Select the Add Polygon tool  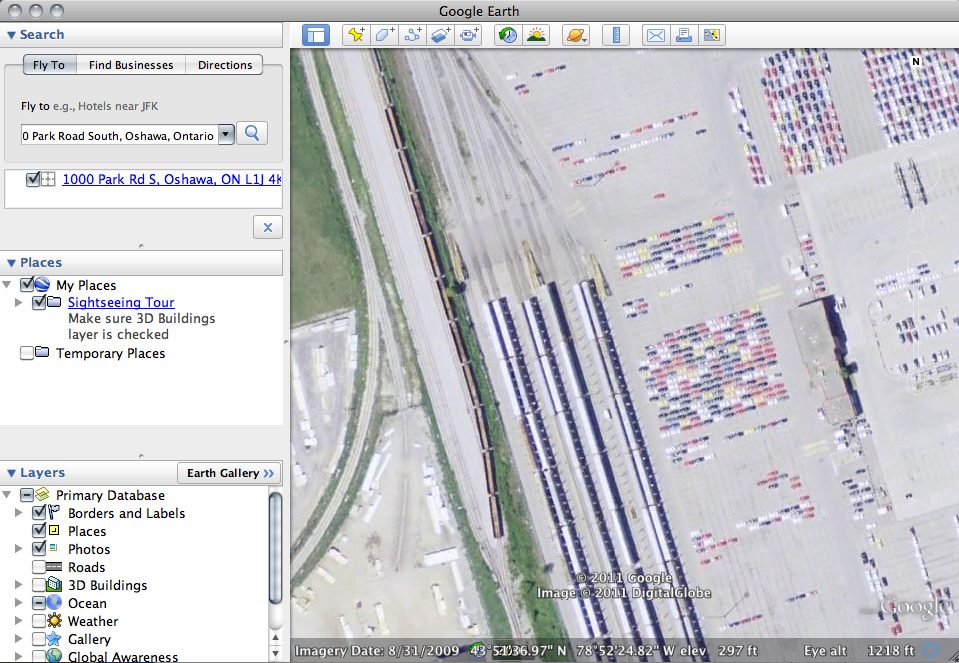click(384, 35)
